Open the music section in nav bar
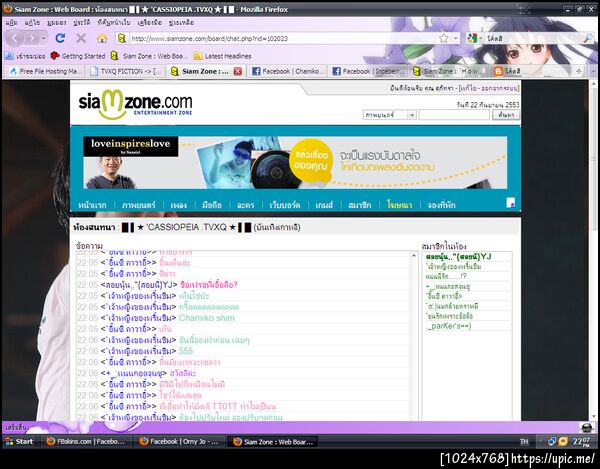This screenshot has width=600, height=469. tap(178, 205)
